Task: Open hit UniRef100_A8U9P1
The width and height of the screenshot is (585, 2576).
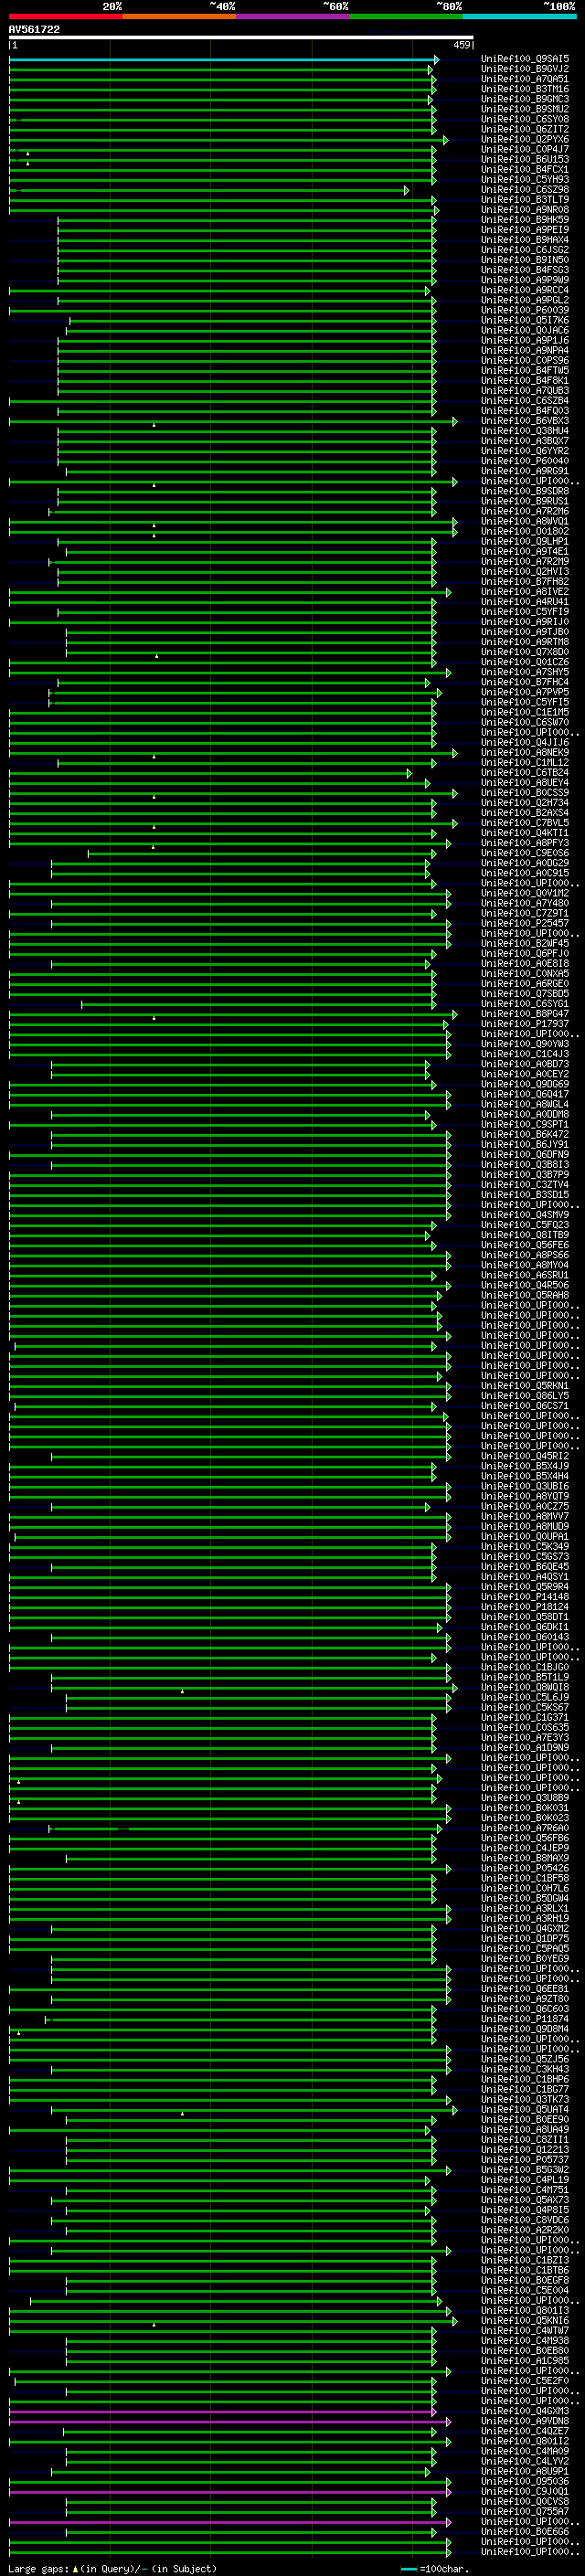Action: [524, 2471]
